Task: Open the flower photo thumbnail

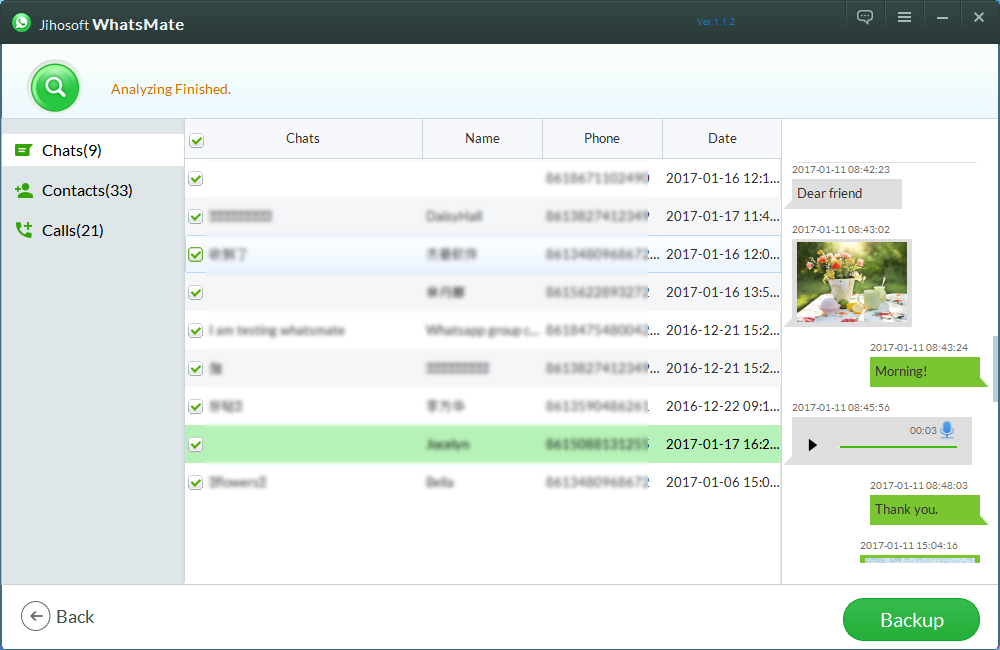Action: [x=852, y=281]
